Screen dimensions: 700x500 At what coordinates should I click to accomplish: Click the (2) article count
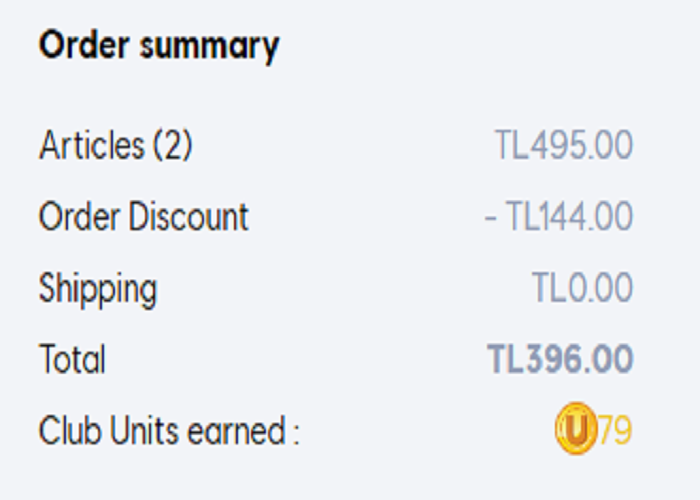[173, 145]
